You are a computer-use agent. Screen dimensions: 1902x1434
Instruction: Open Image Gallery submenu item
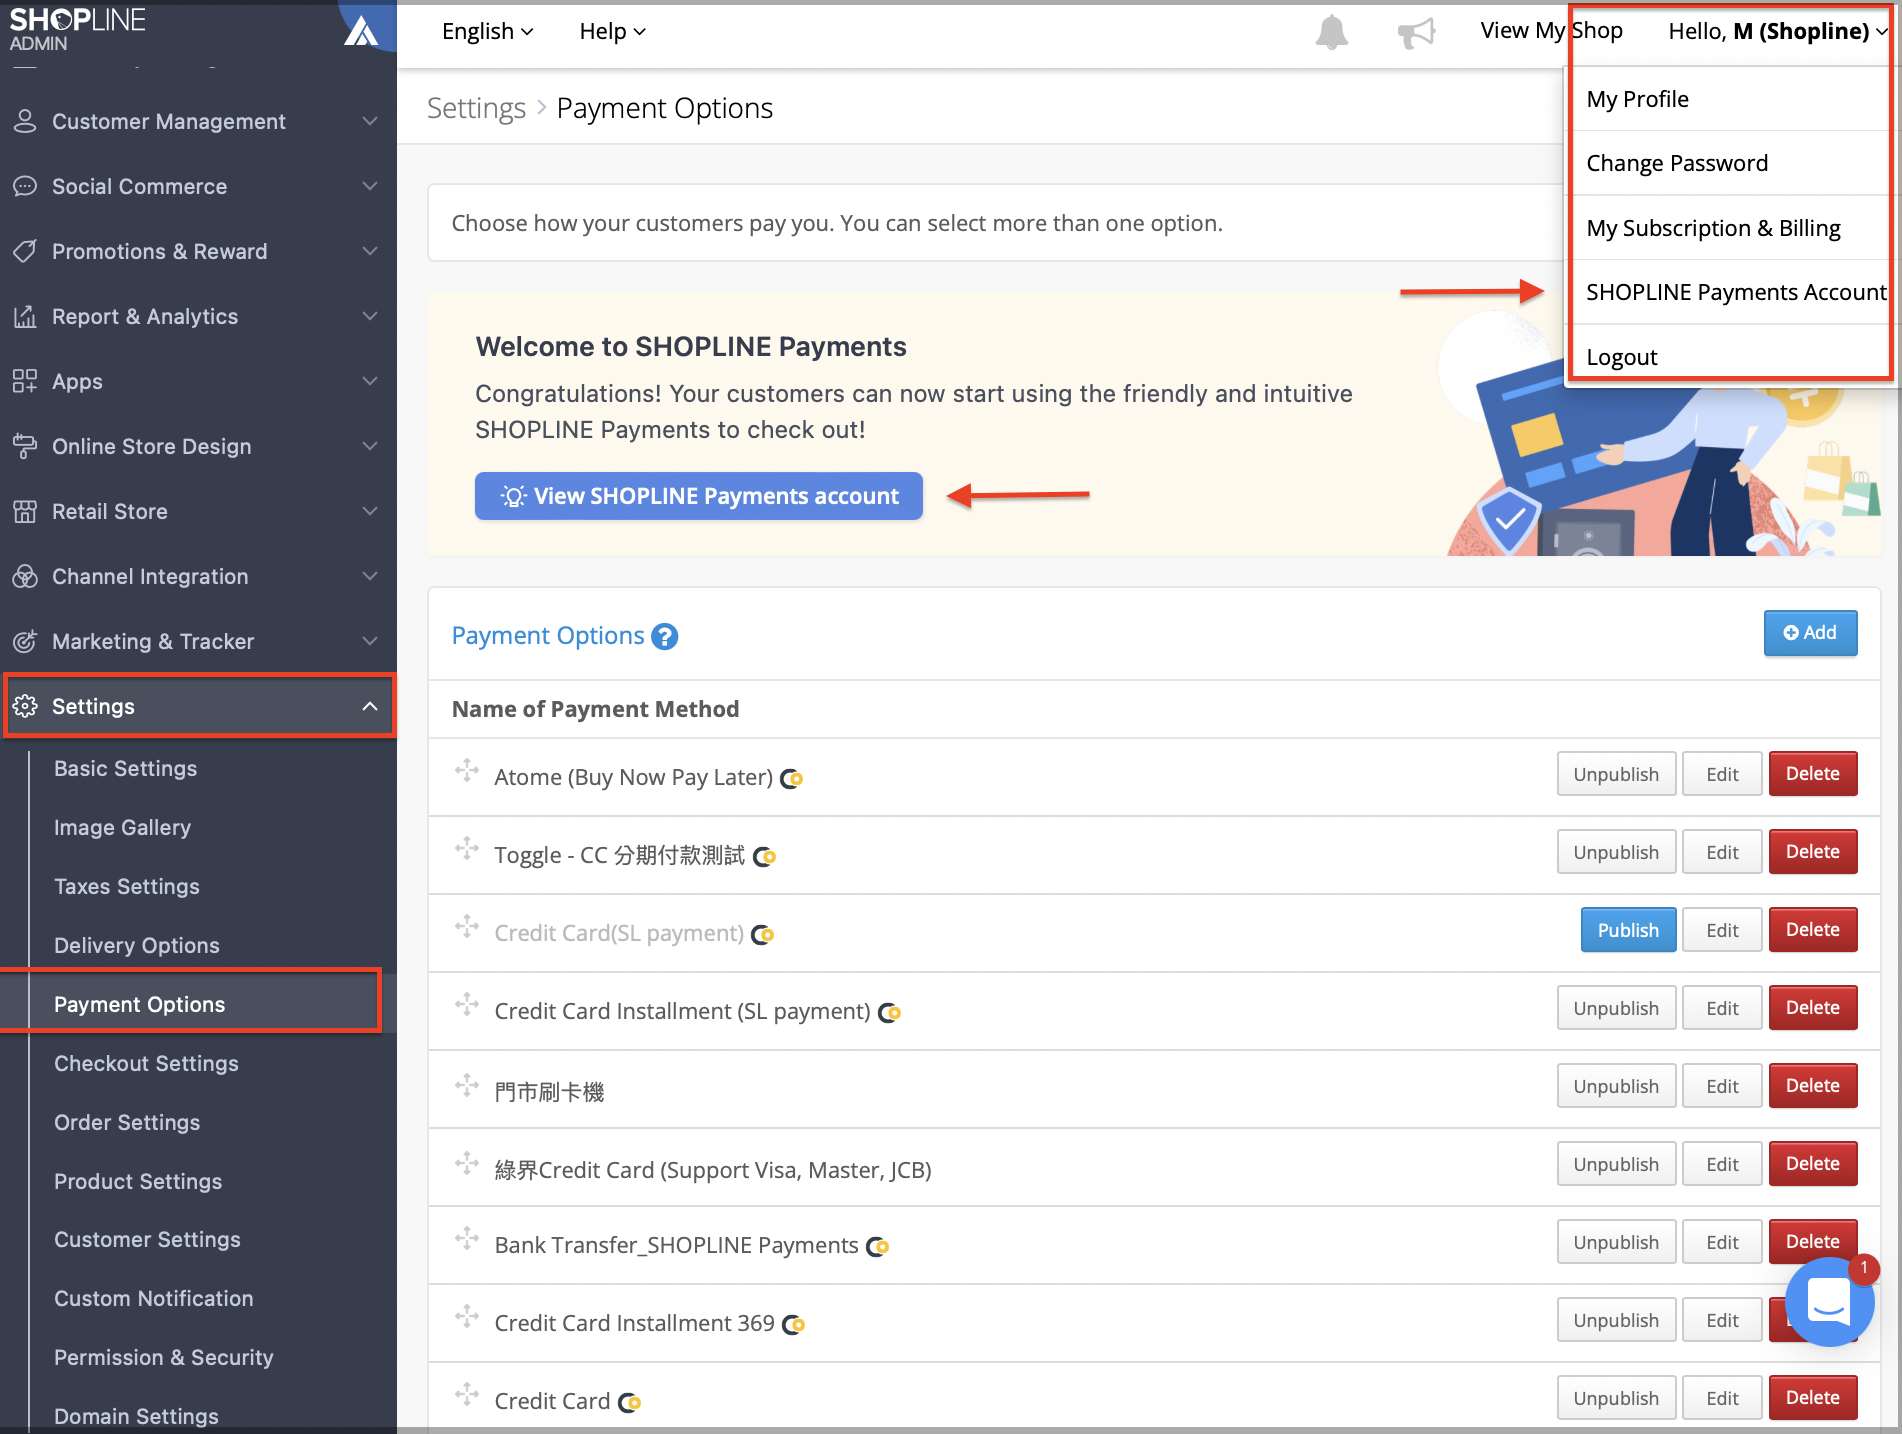point(122,827)
